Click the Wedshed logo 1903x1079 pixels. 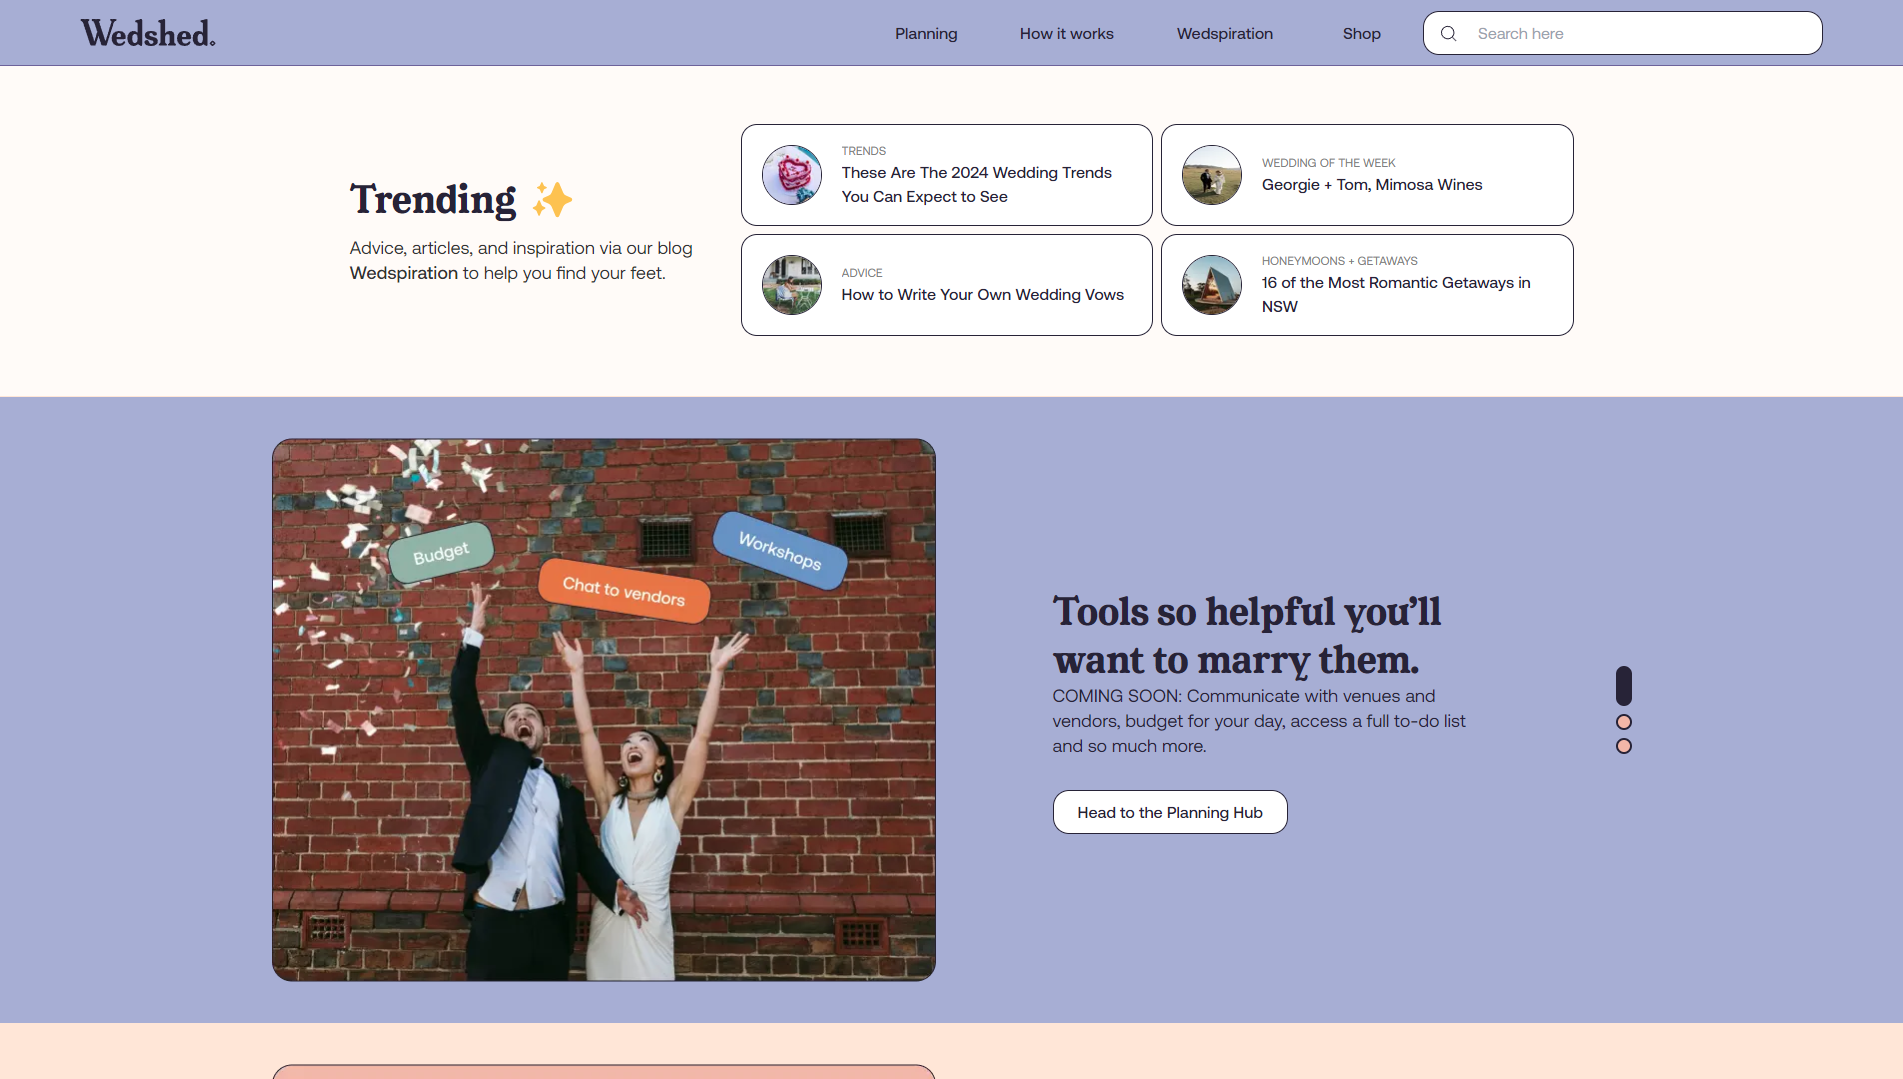(148, 33)
